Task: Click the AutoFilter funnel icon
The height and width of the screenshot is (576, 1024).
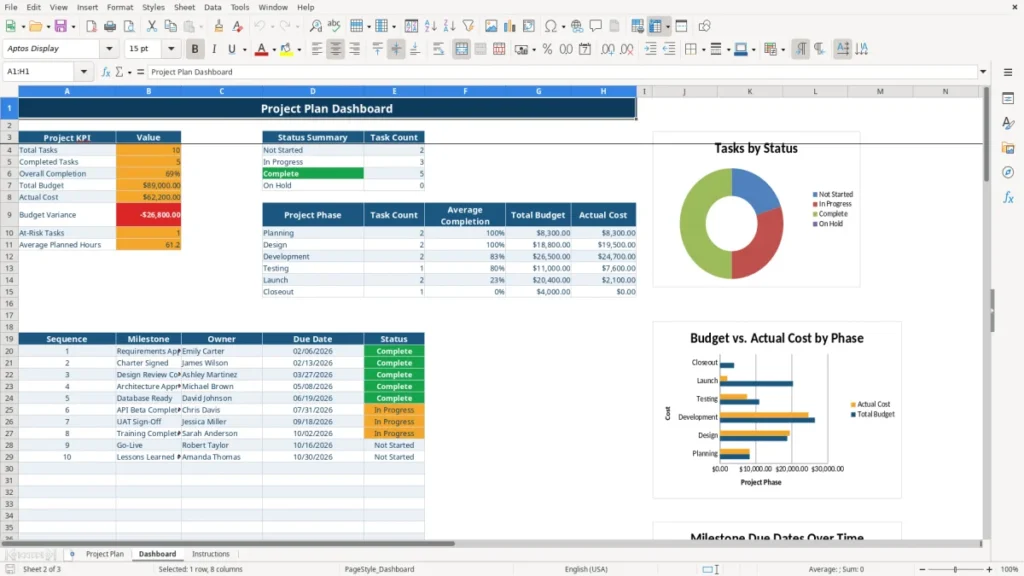Action: pyautogui.click(x=468, y=26)
